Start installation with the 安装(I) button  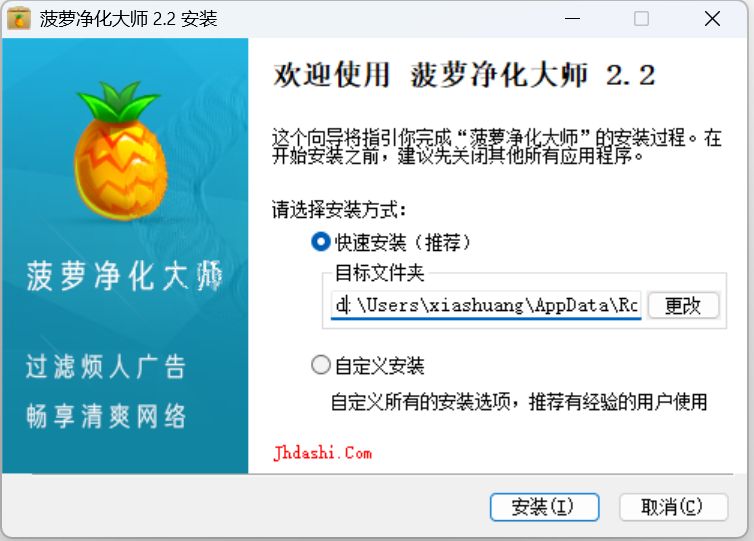(x=544, y=507)
